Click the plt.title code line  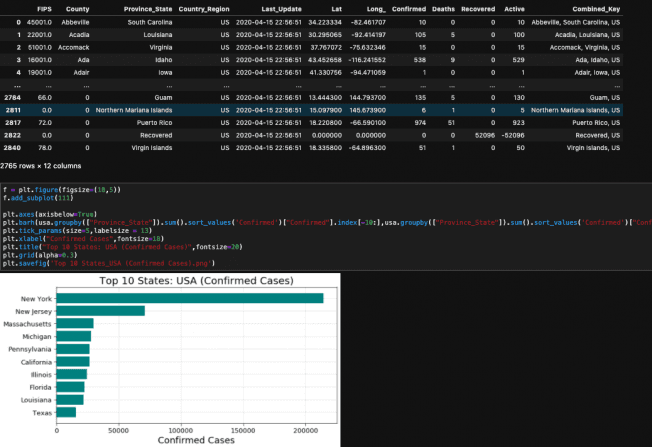pos(122,247)
